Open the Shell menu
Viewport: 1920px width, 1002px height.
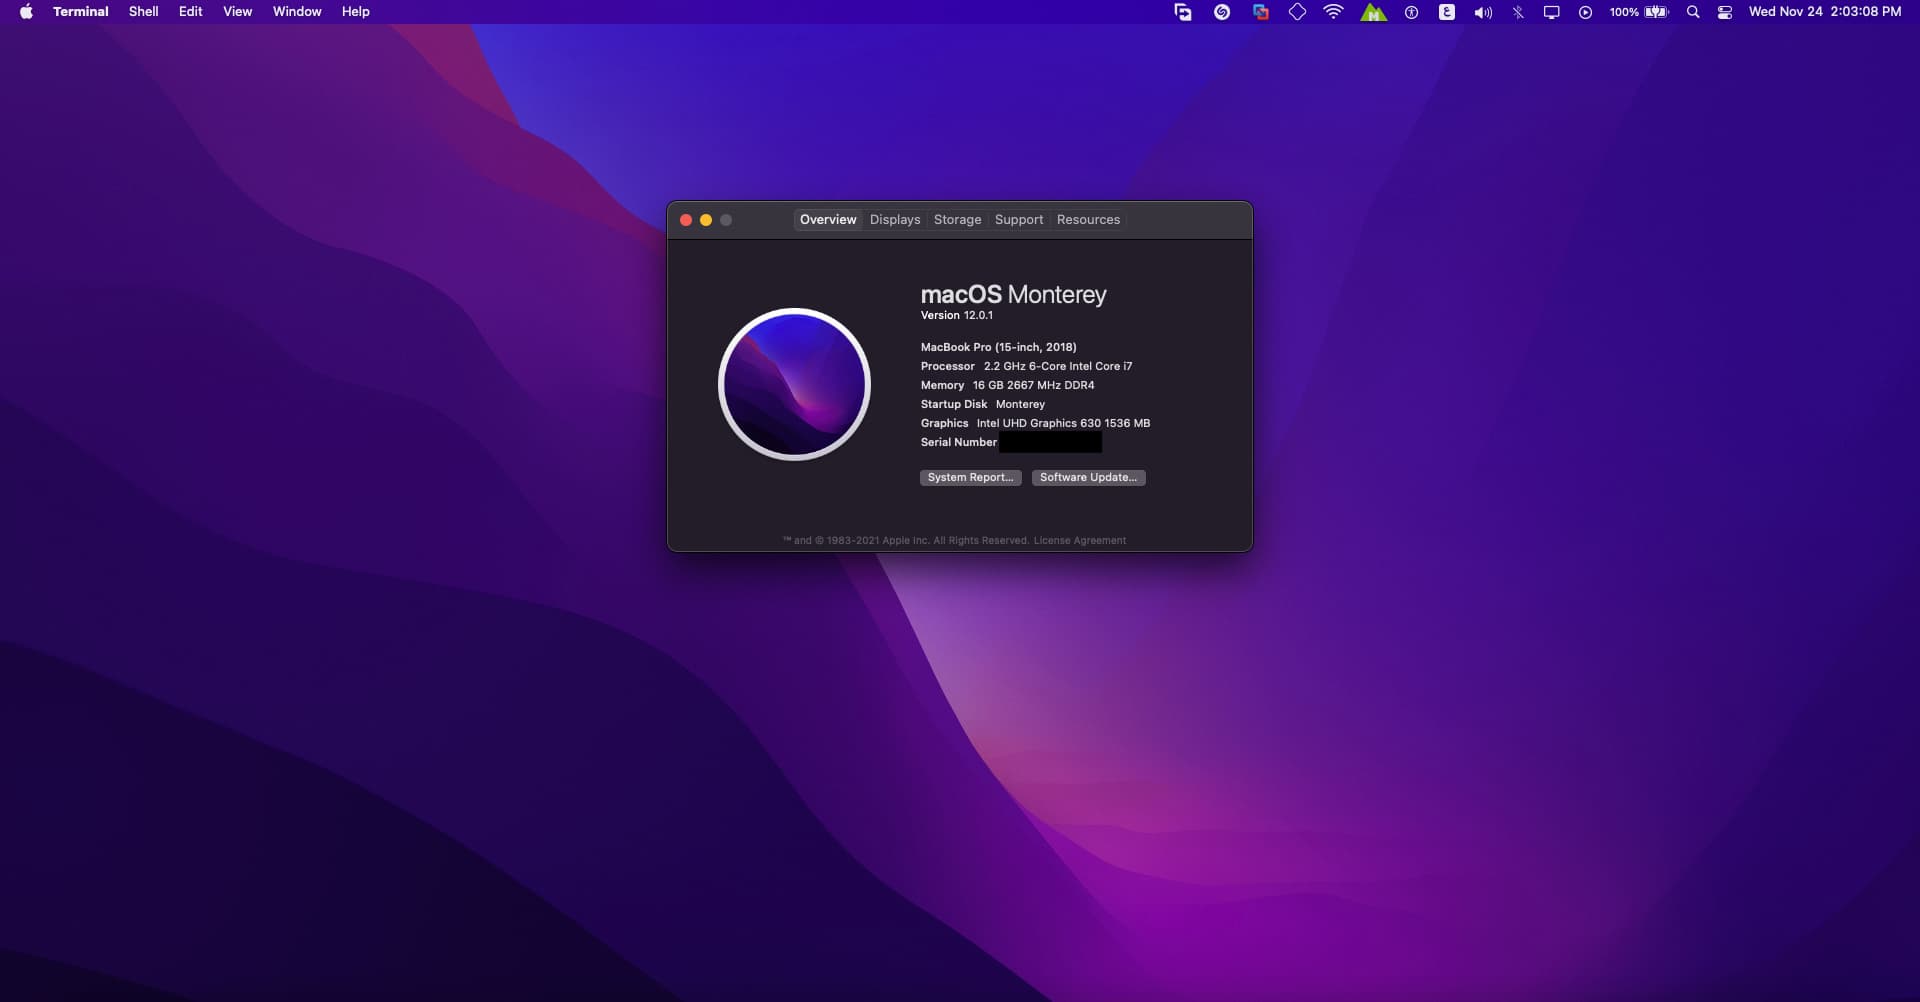click(143, 12)
